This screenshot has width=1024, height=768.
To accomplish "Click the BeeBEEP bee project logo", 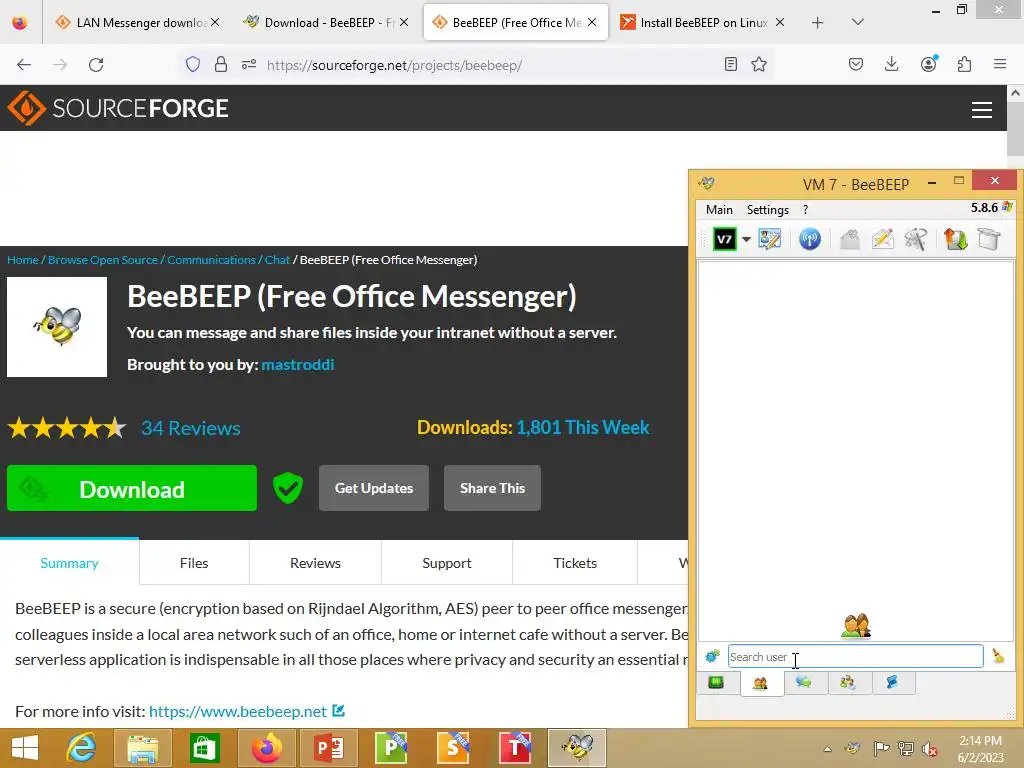I will [x=57, y=327].
